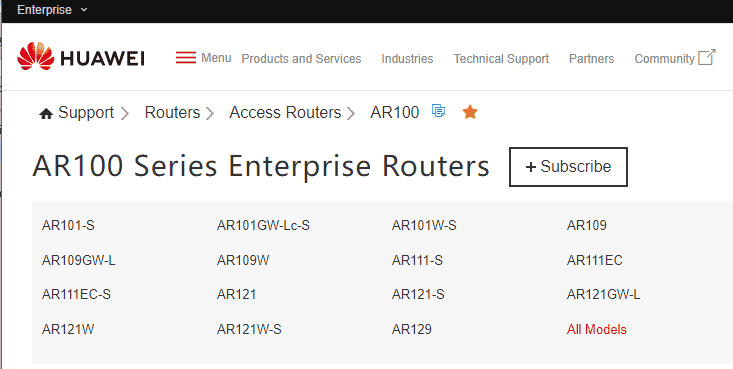The height and width of the screenshot is (369, 733).
Task: Open the red hamburger Menu icon
Action: pyautogui.click(x=186, y=58)
